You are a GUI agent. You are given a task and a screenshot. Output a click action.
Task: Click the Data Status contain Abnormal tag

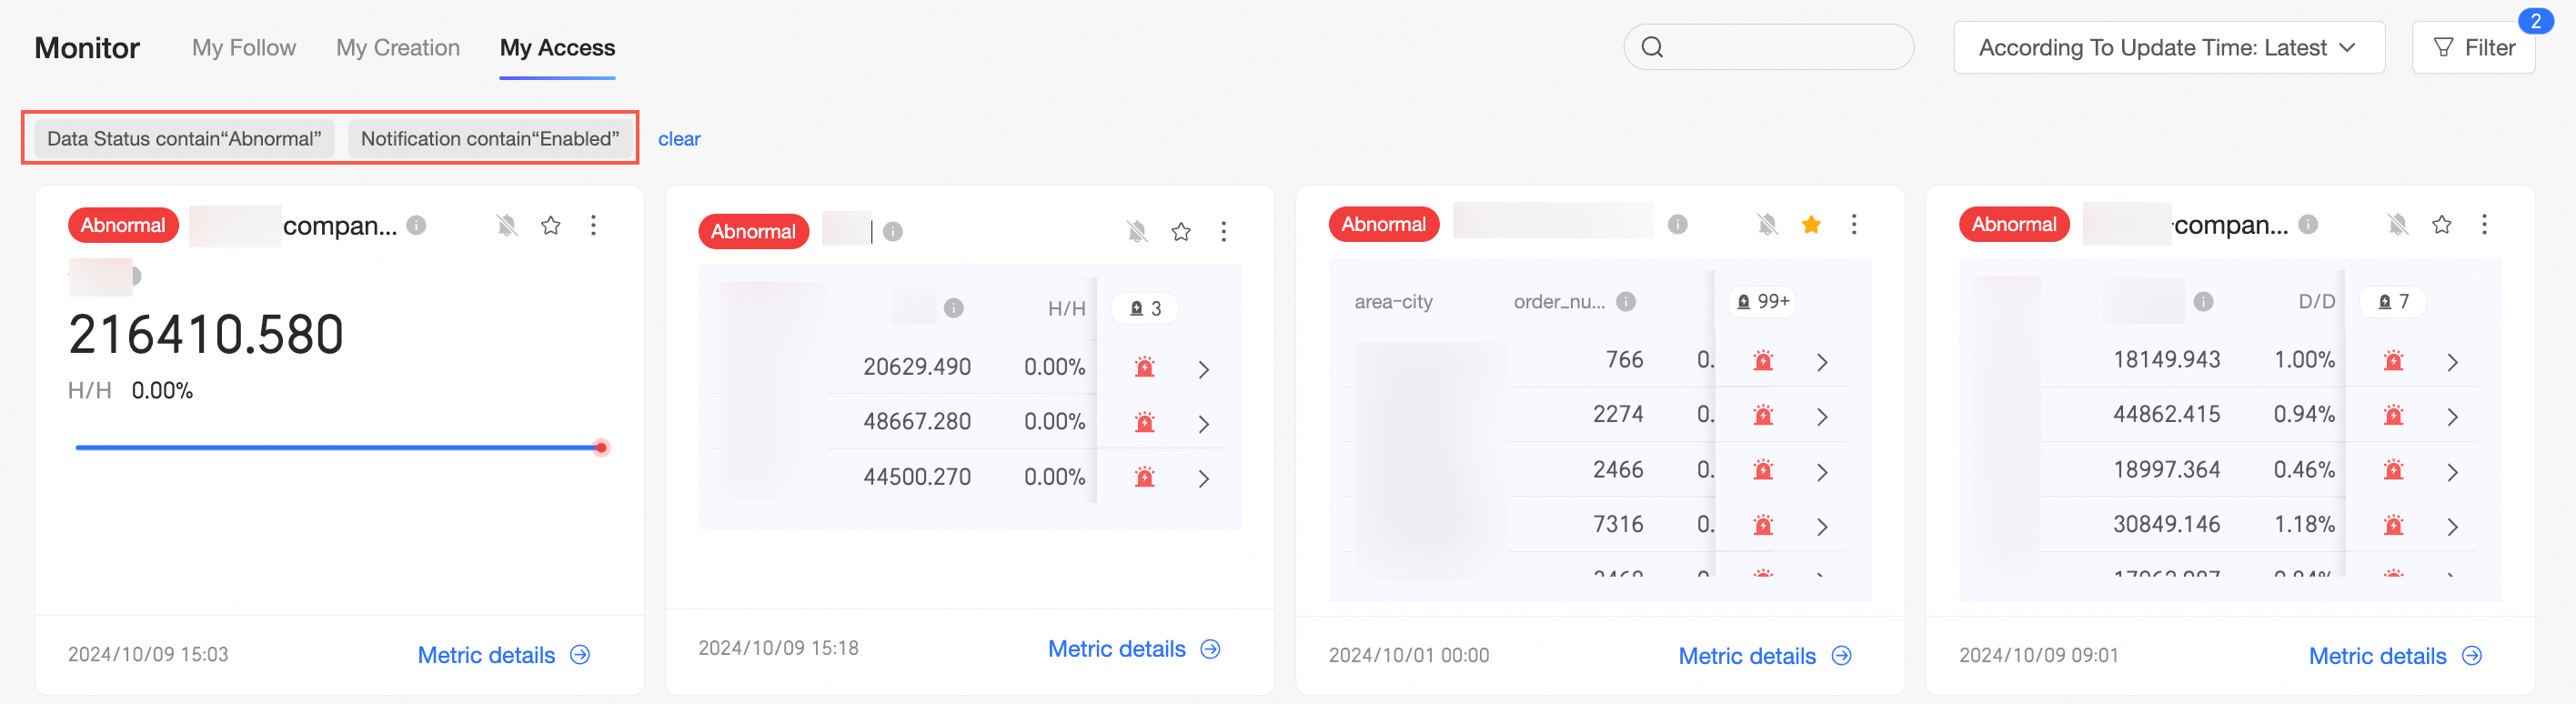[184, 139]
